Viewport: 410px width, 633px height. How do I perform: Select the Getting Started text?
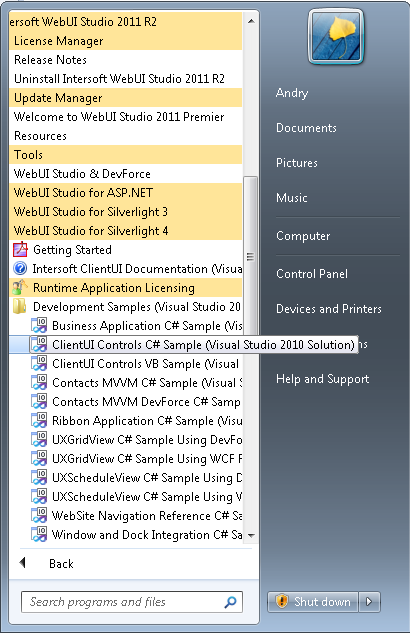(x=72, y=250)
